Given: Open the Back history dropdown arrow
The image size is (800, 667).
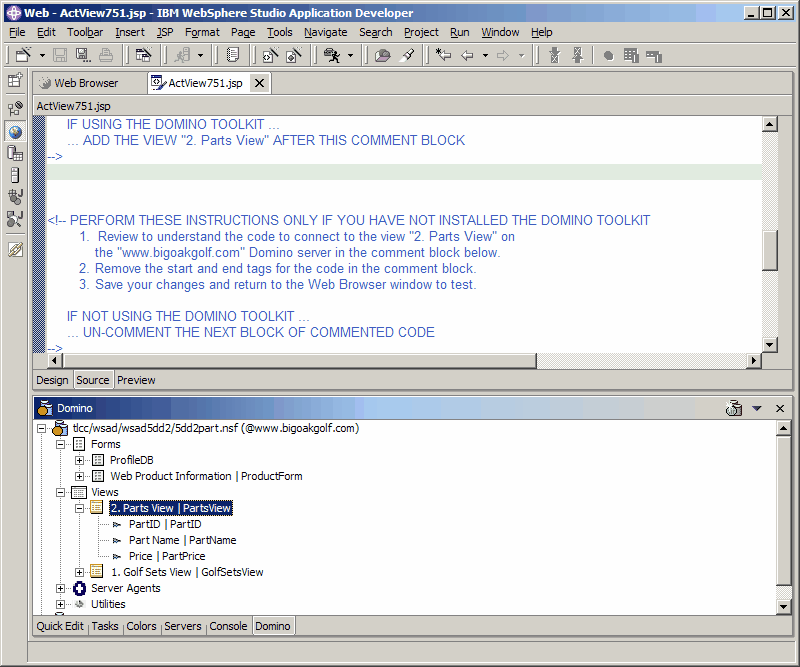Looking at the screenshot, I should pyautogui.click(x=485, y=55).
